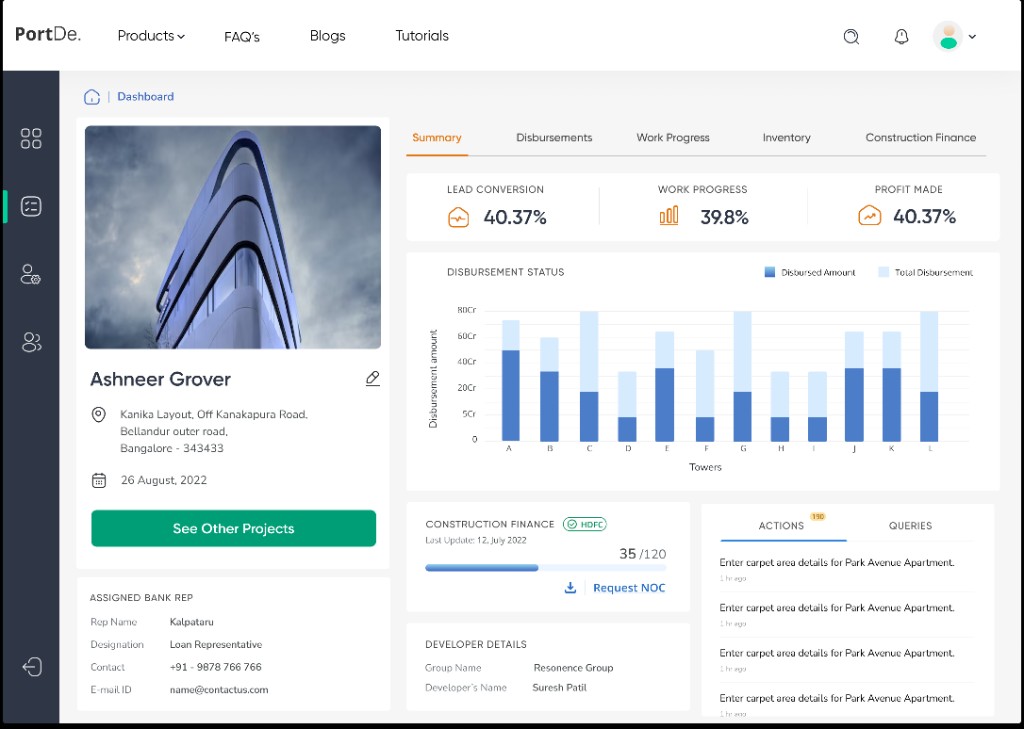Open the Inventory tab
The image size is (1024, 729).
pos(786,137)
